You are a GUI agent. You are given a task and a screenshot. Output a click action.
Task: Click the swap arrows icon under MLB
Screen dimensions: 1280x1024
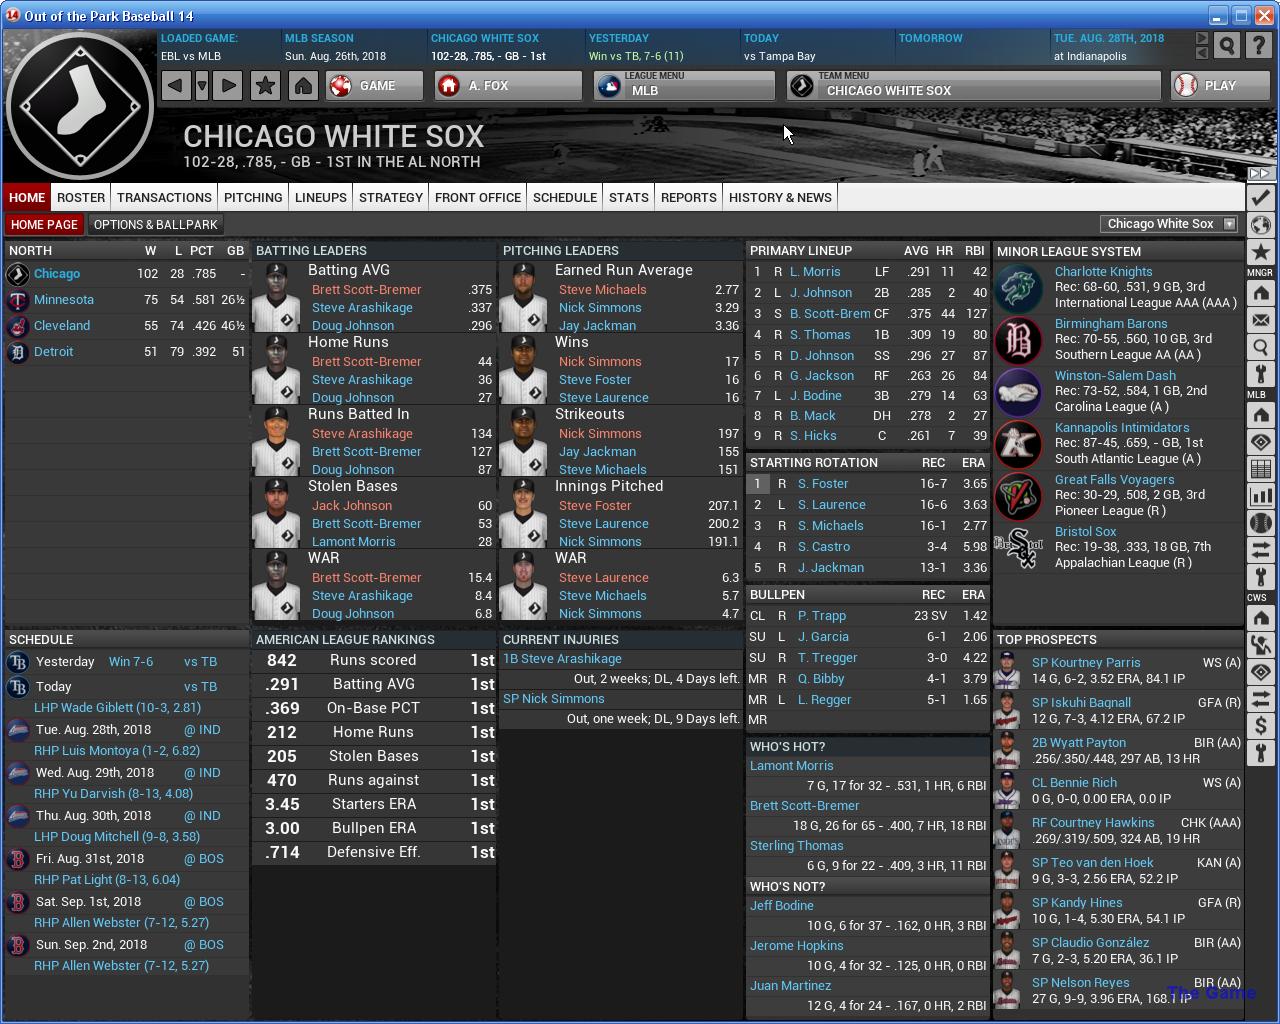click(x=1260, y=550)
